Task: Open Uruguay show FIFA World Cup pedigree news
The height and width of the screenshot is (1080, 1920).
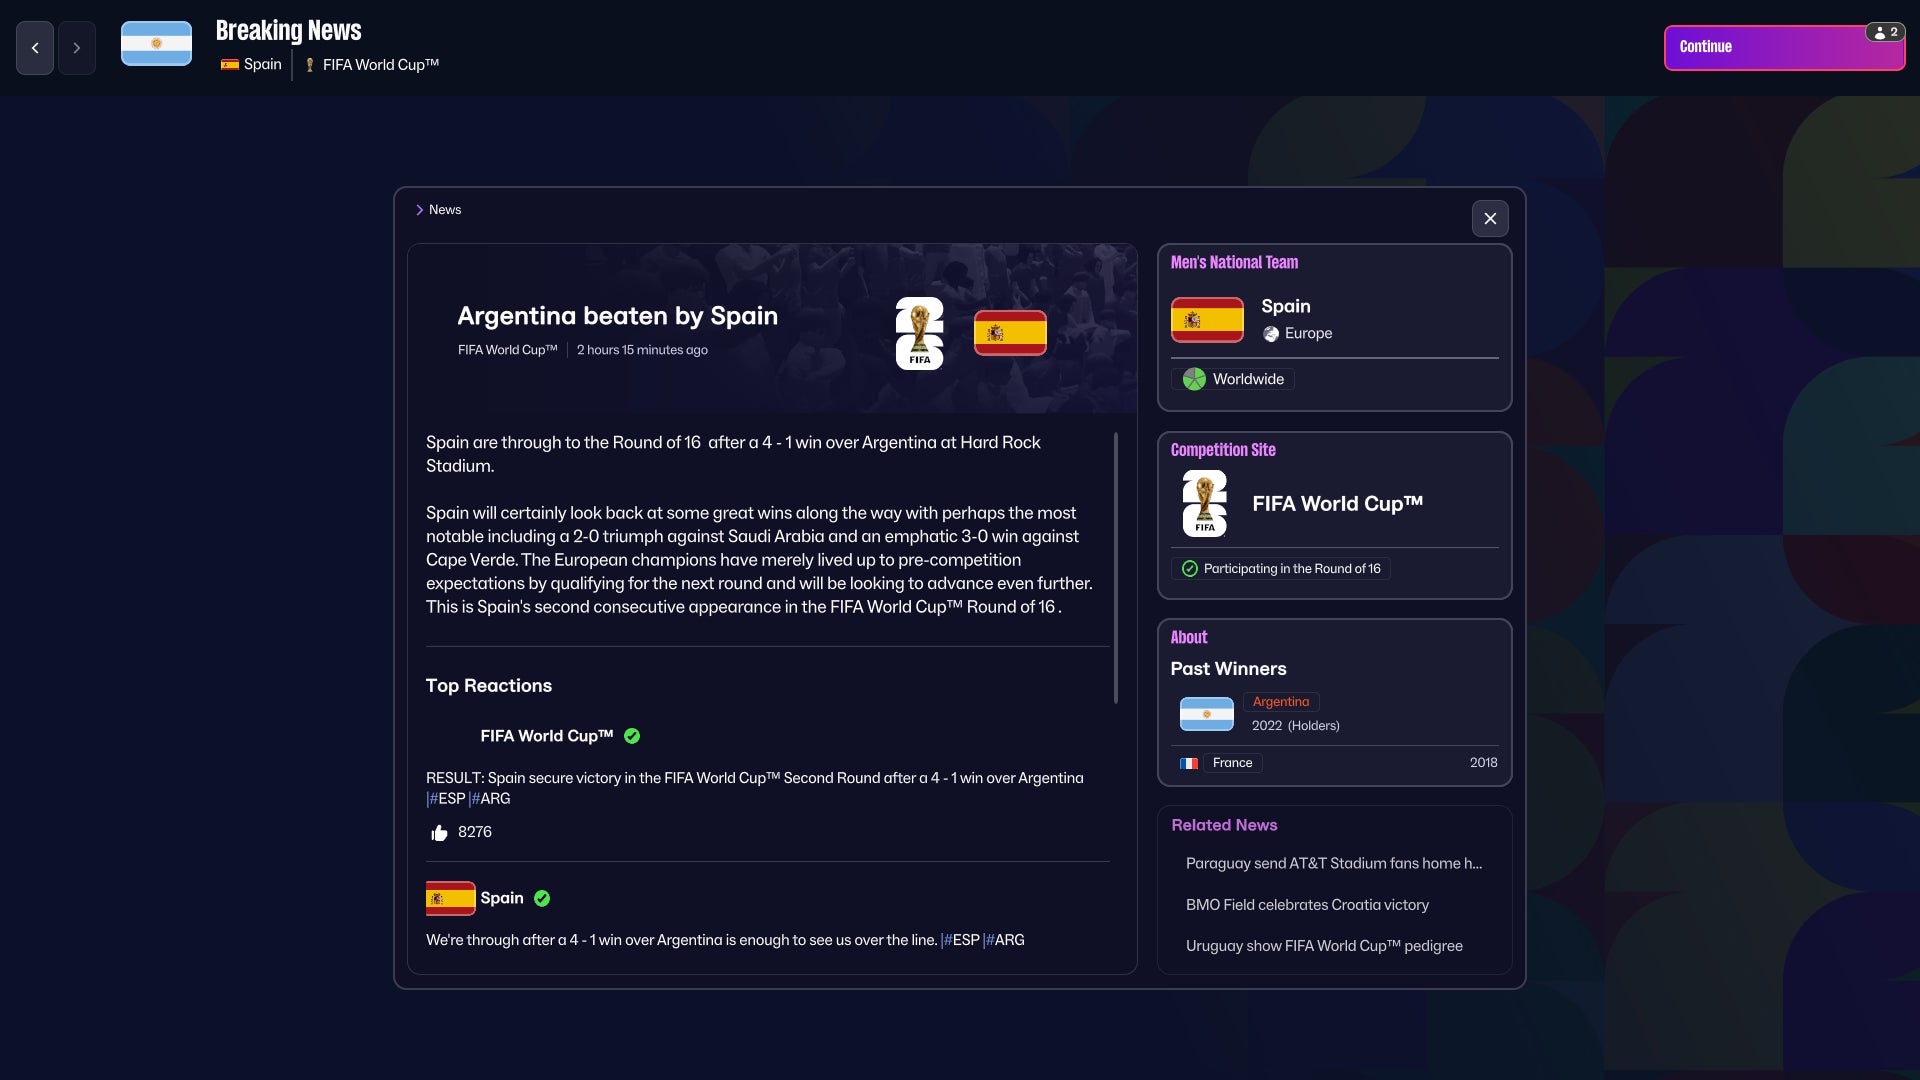Action: [1324, 946]
